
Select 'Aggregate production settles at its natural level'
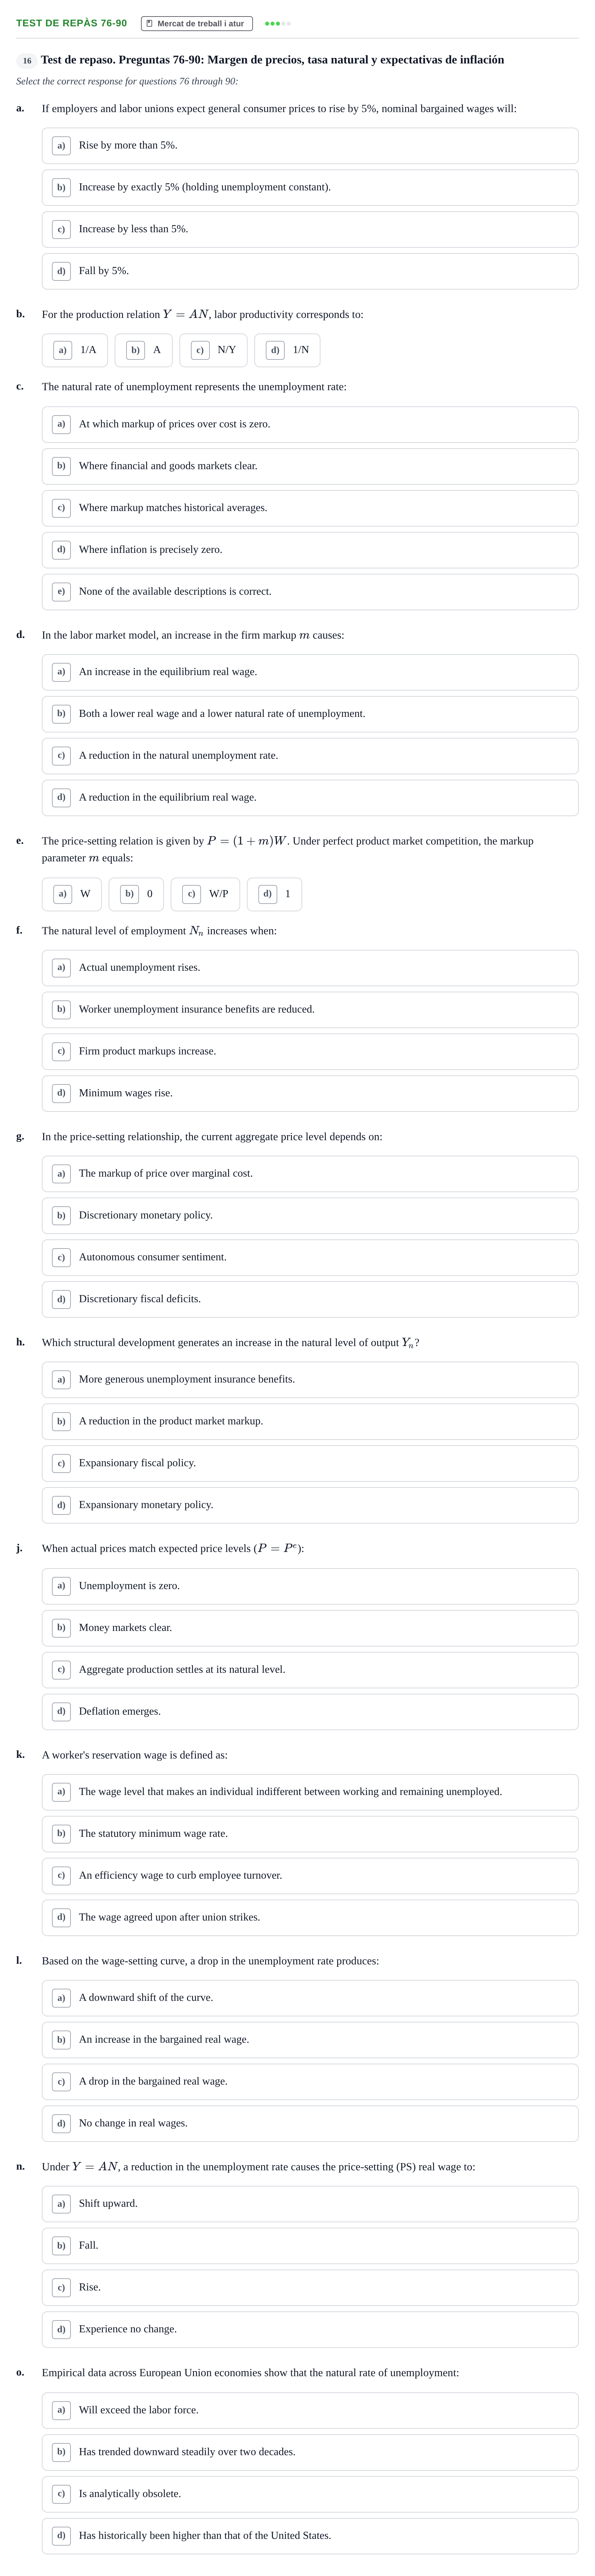click(x=310, y=1669)
